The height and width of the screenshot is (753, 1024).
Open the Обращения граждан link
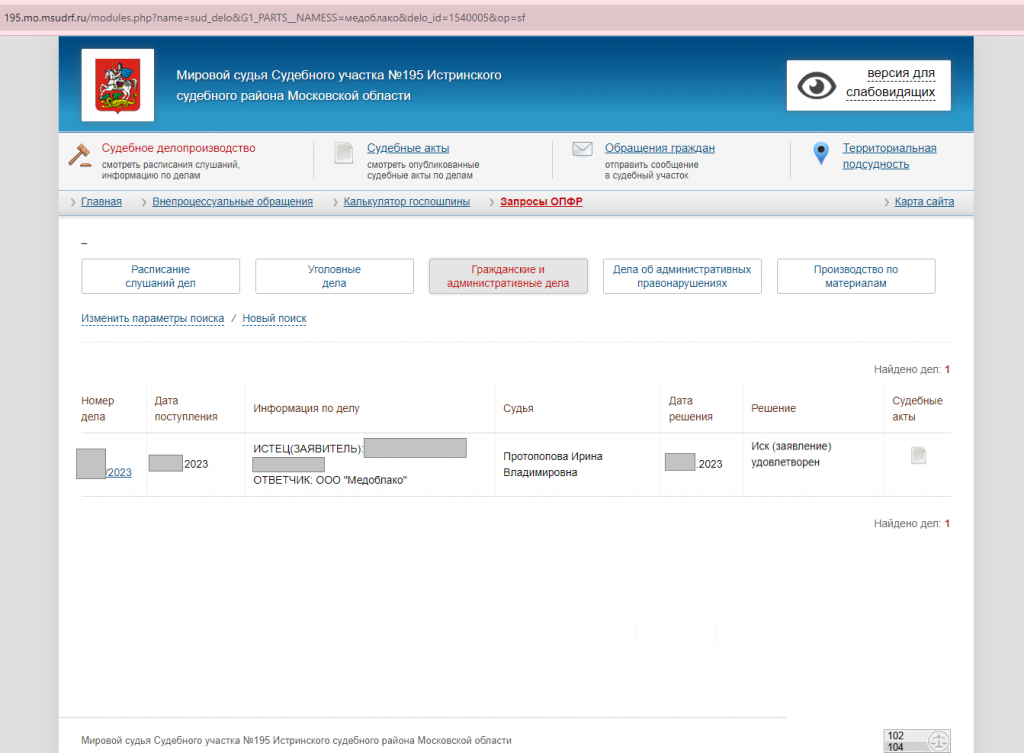pos(660,148)
